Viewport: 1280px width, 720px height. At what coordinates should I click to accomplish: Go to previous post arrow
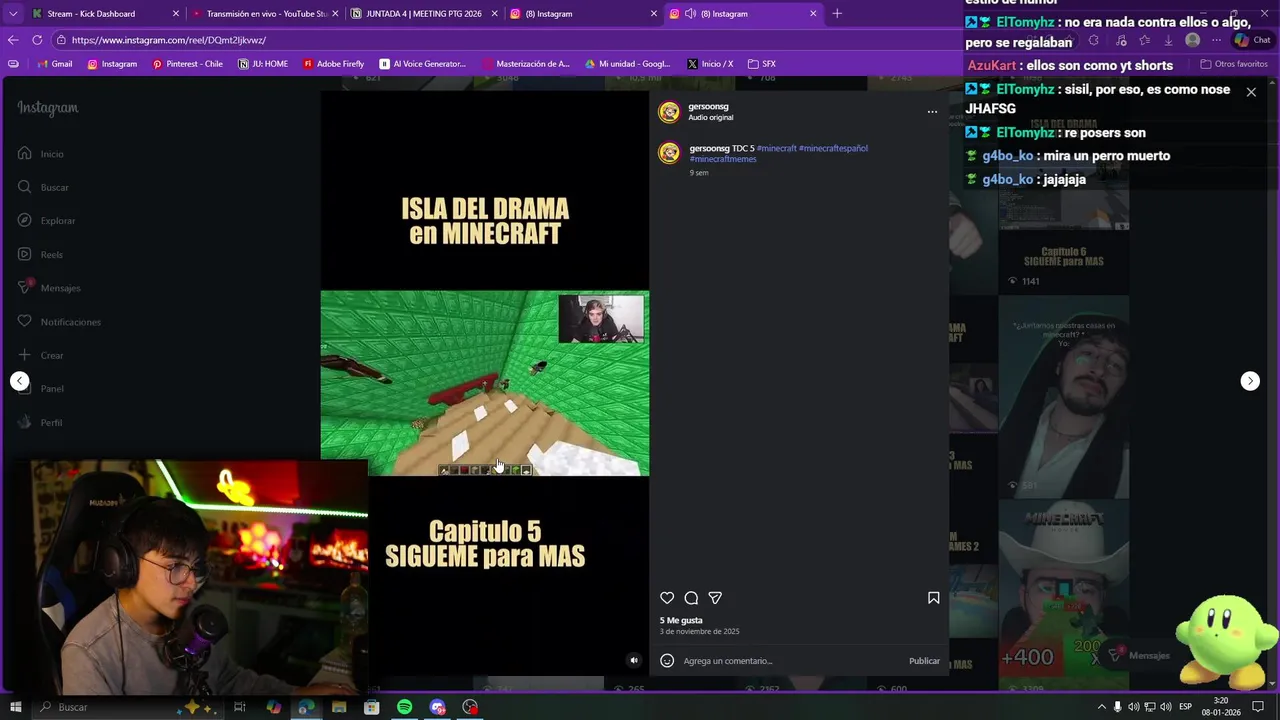click(x=19, y=381)
